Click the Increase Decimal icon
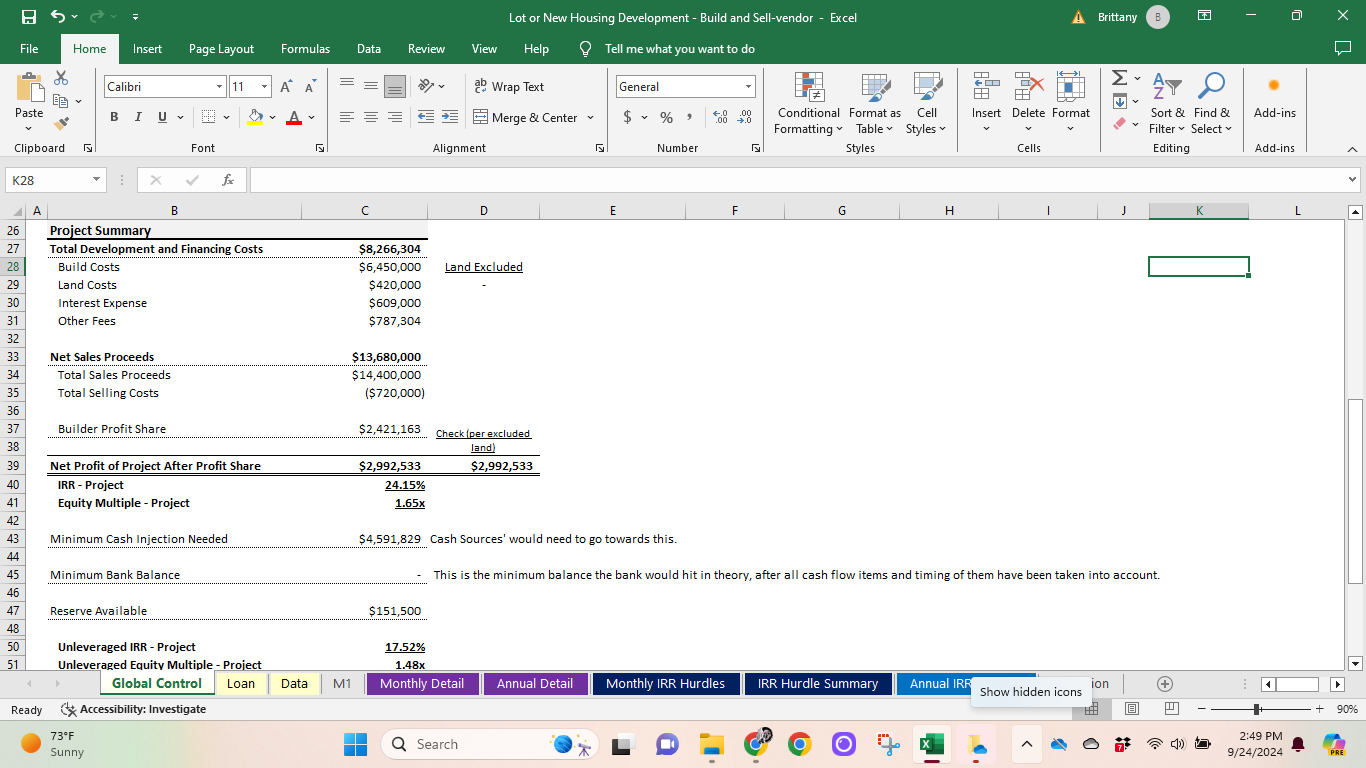The height and width of the screenshot is (768, 1366). coord(720,117)
